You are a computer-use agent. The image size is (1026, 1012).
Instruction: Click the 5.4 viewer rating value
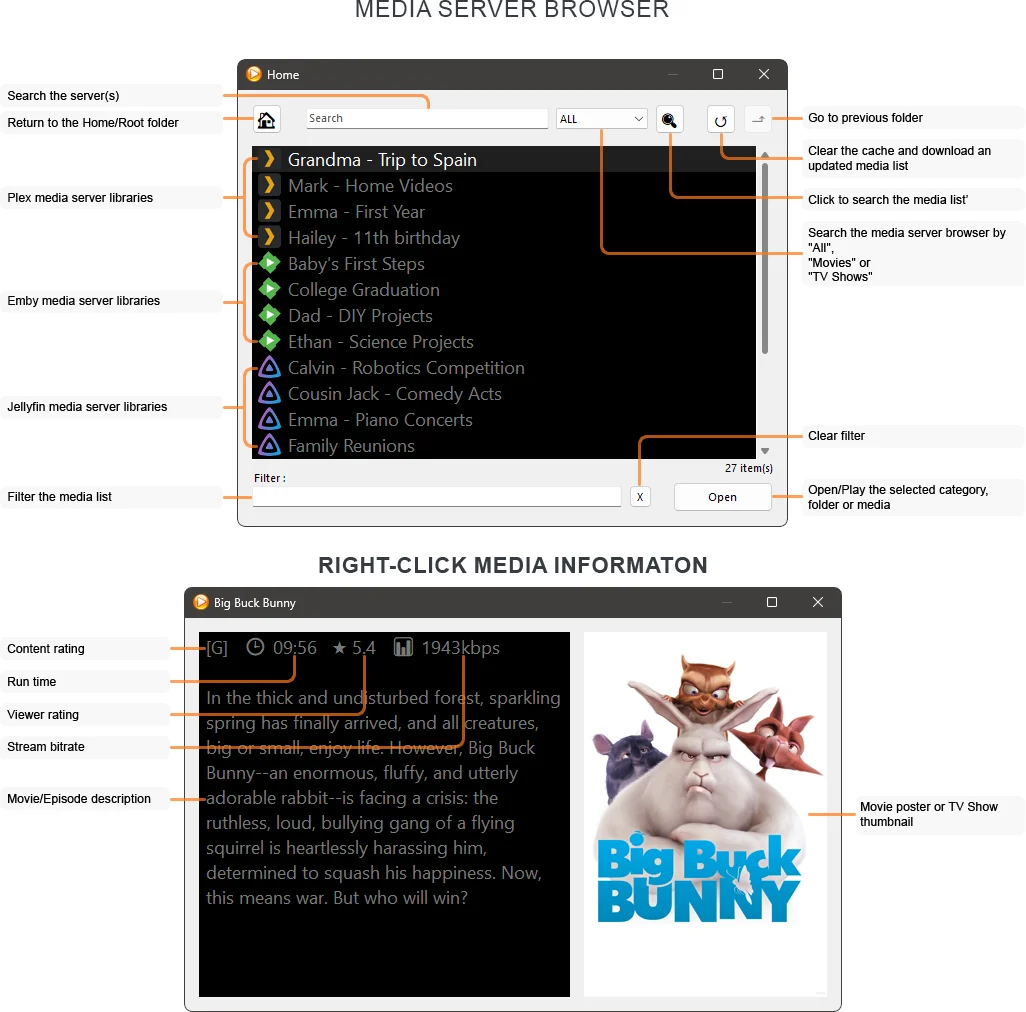coord(364,648)
